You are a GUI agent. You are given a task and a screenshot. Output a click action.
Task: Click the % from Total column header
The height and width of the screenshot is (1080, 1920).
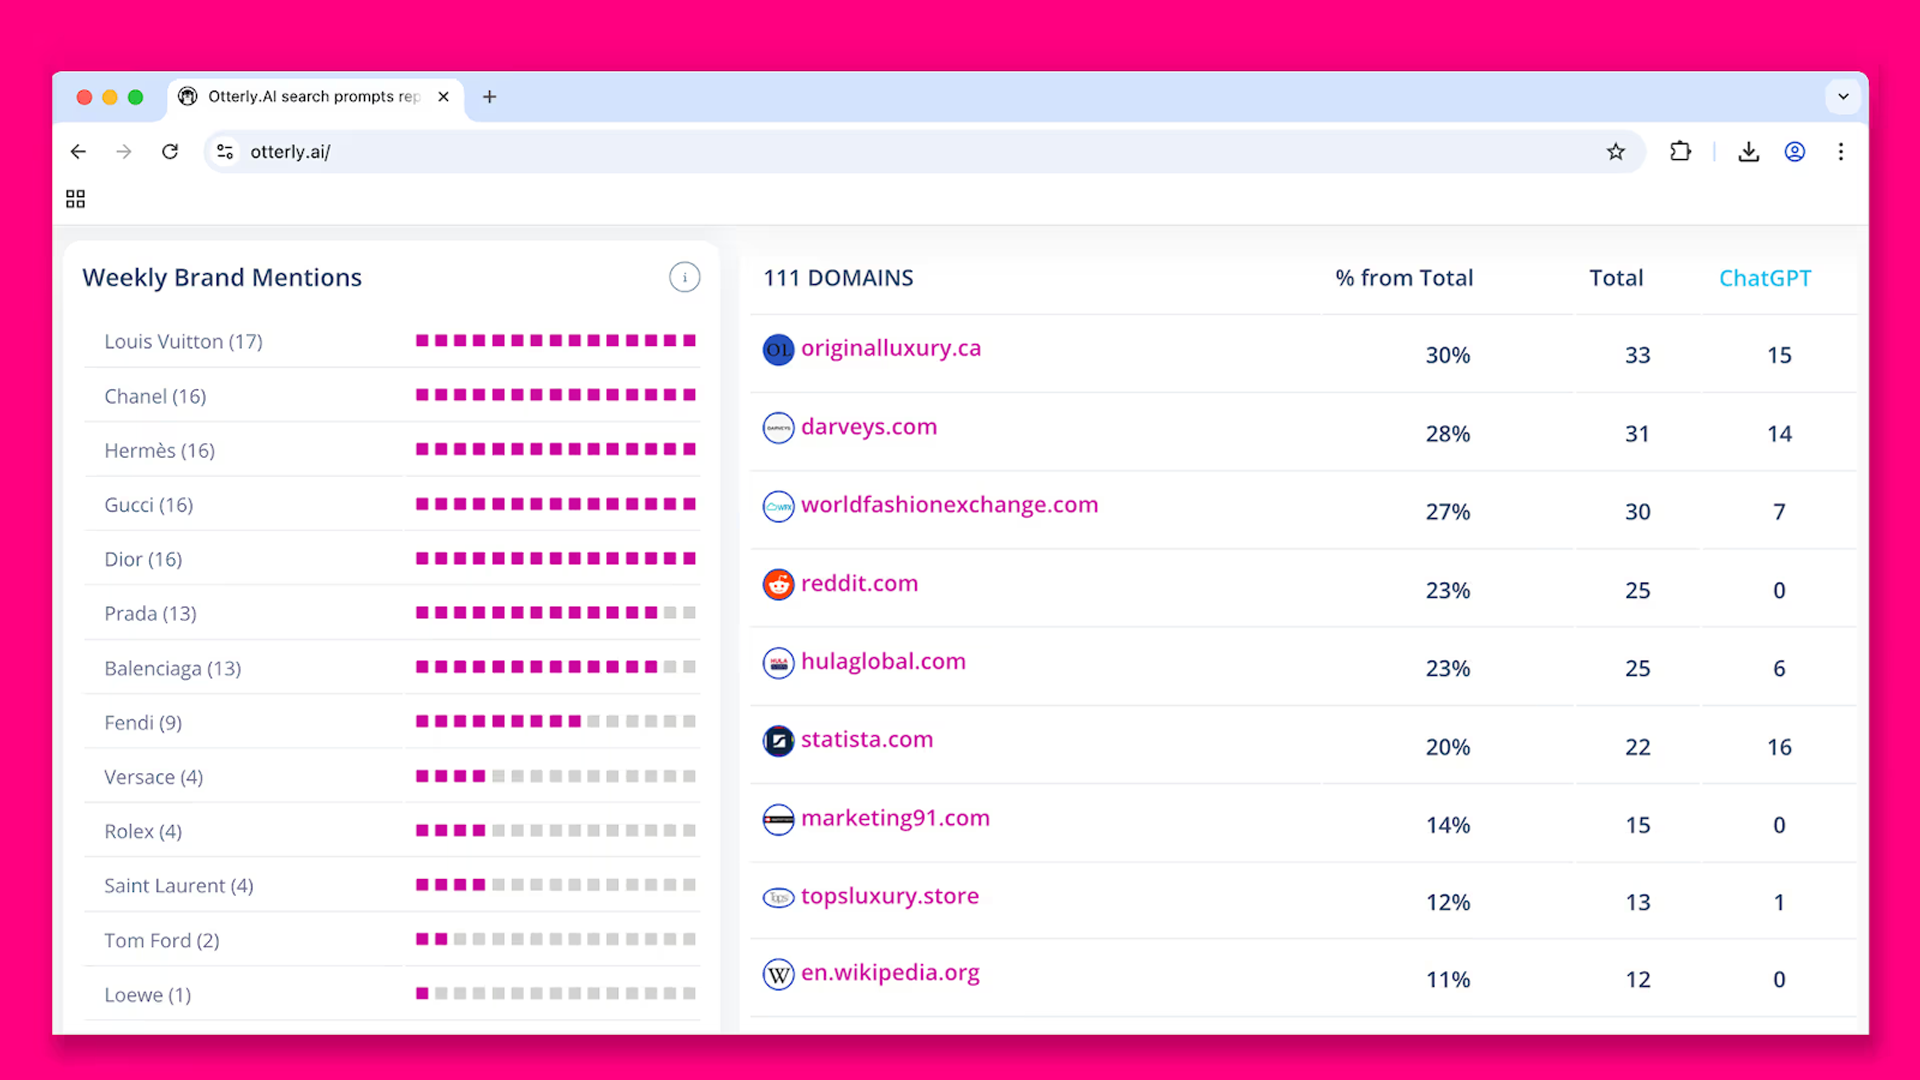coord(1404,278)
